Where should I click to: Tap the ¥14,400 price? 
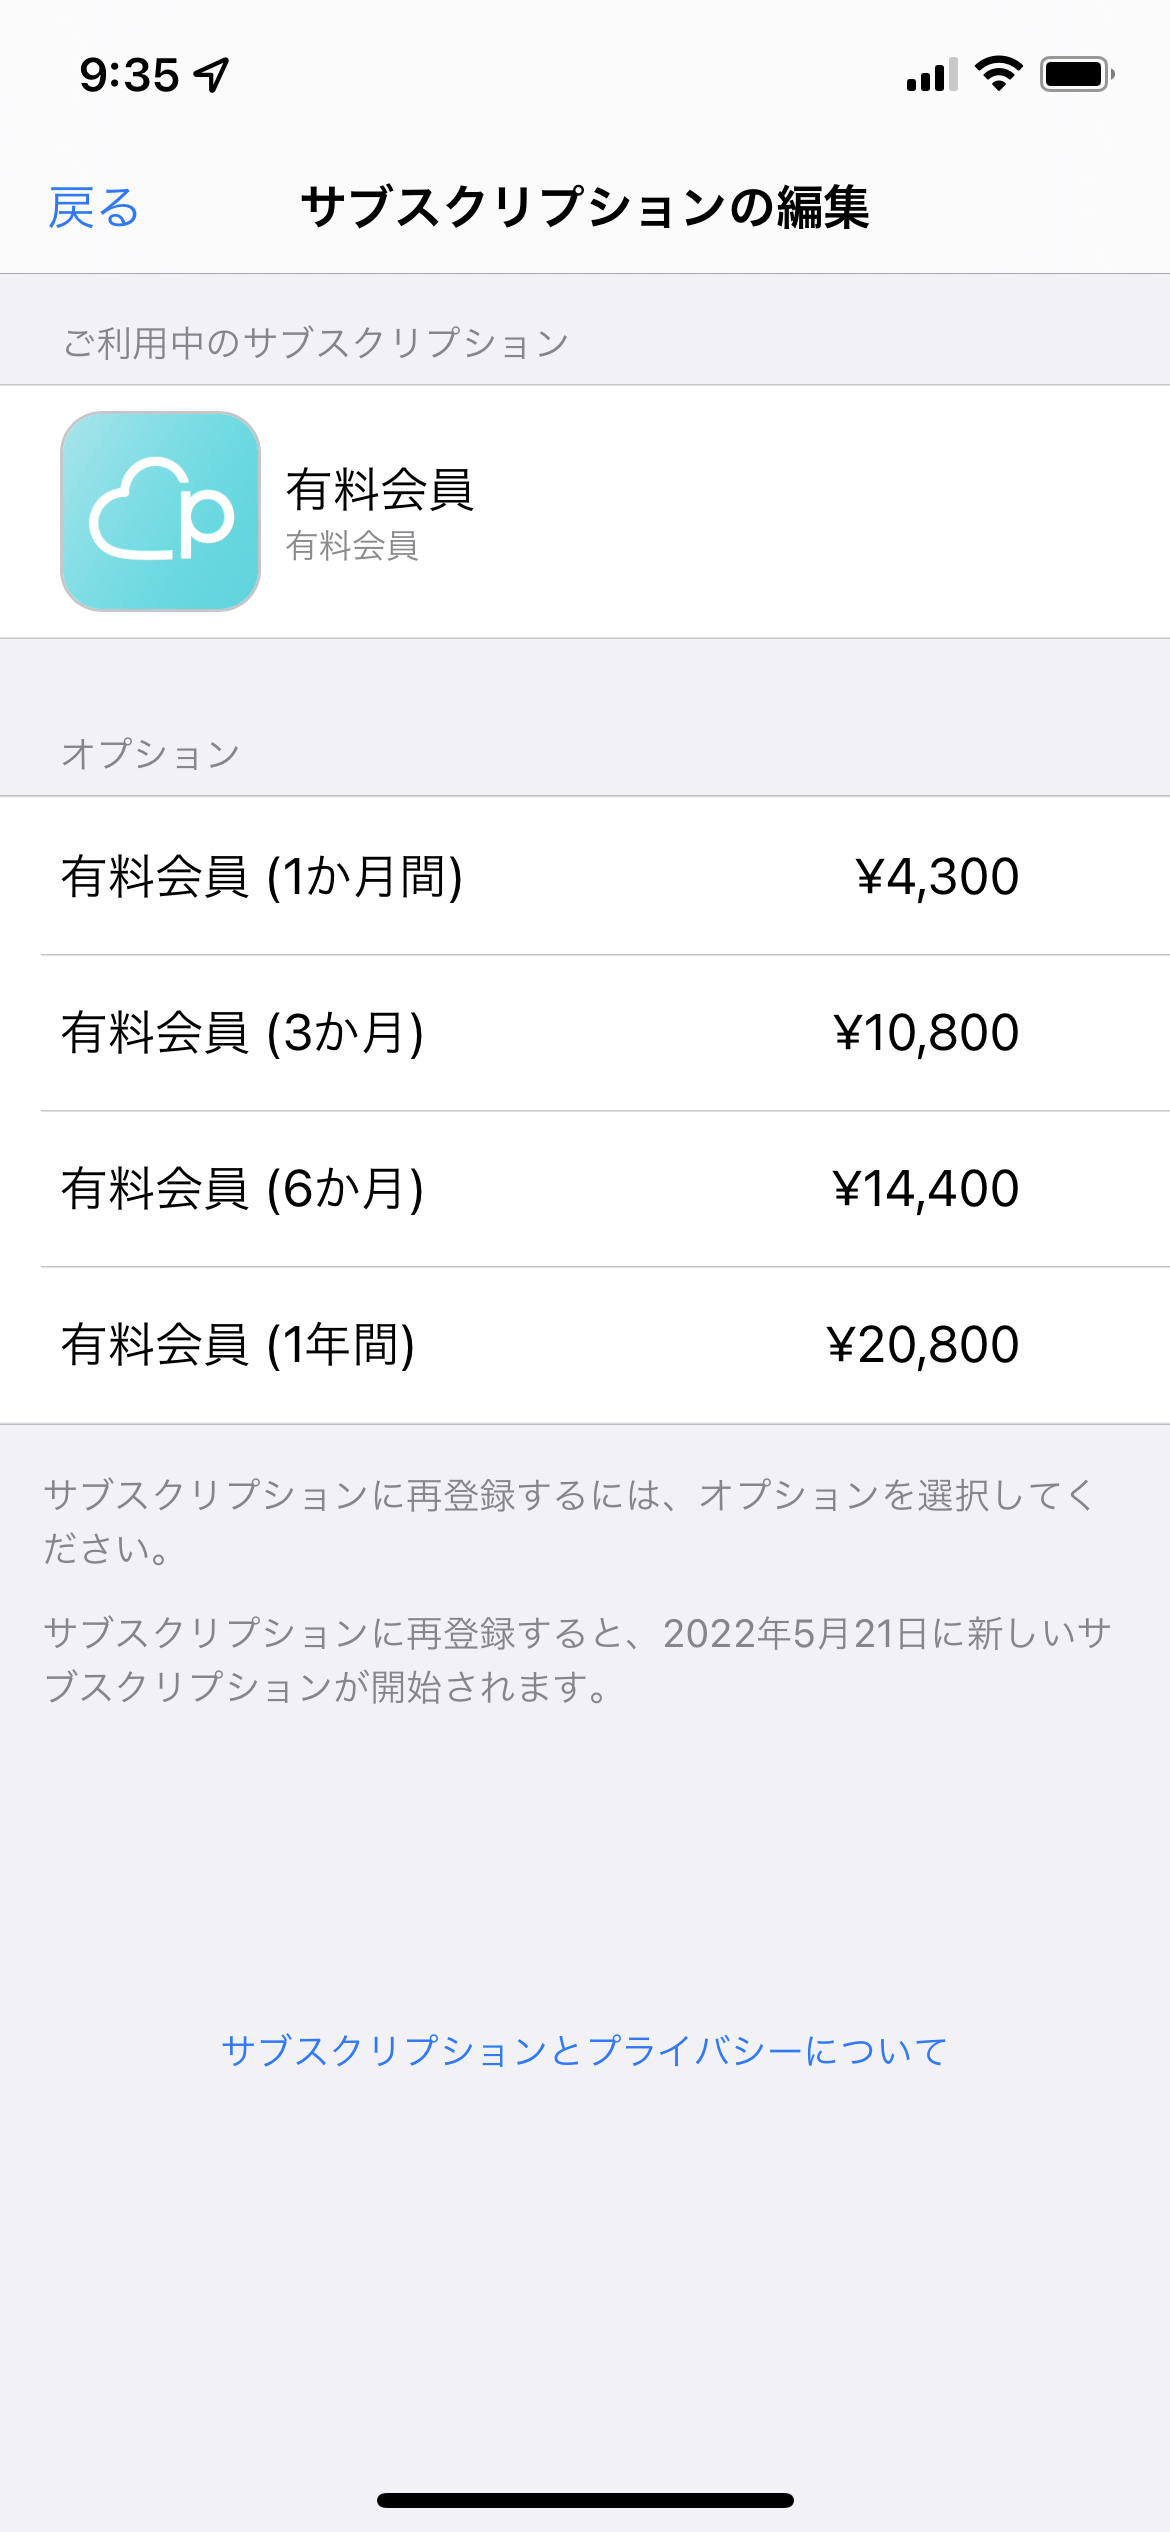(926, 1188)
